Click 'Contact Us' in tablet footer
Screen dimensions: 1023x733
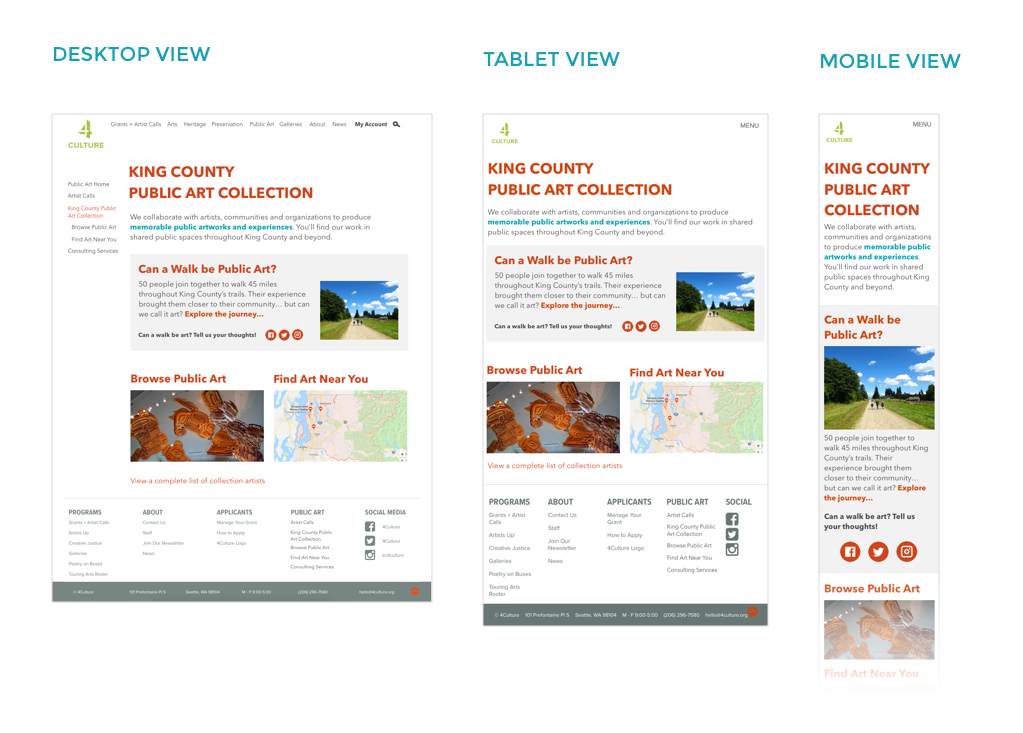(x=562, y=515)
